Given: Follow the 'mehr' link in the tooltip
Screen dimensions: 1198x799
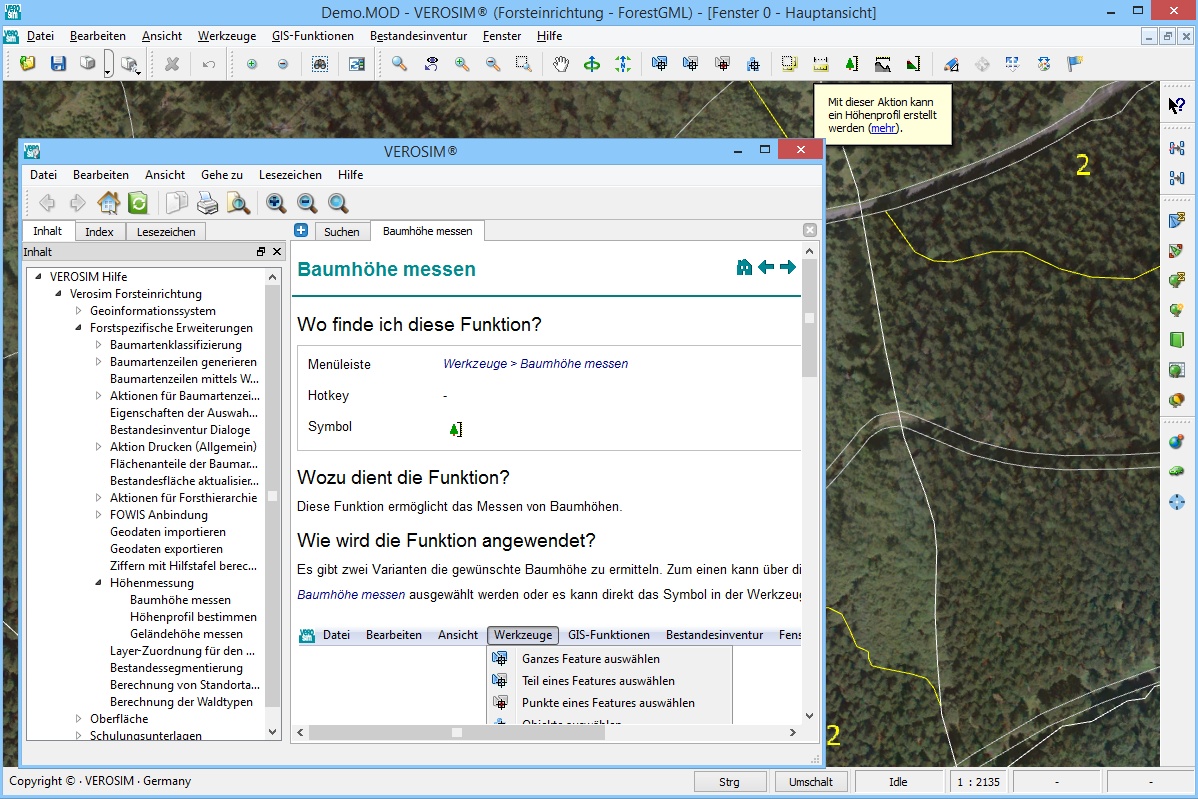Looking at the screenshot, I should click(883, 128).
